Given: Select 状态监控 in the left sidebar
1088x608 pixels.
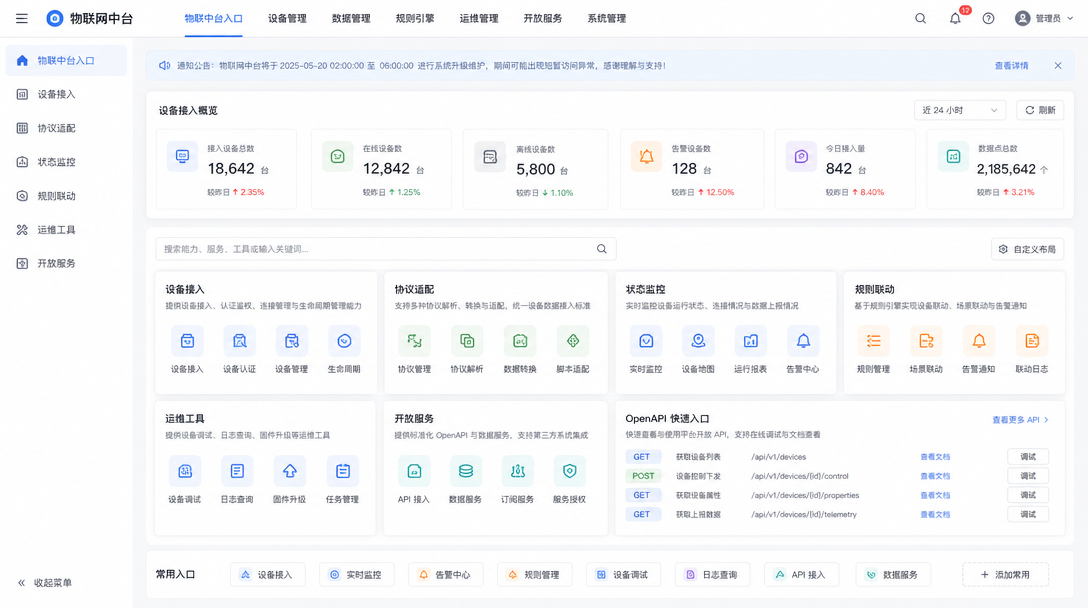Looking at the screenshot, I should click(x=66, y=162).
